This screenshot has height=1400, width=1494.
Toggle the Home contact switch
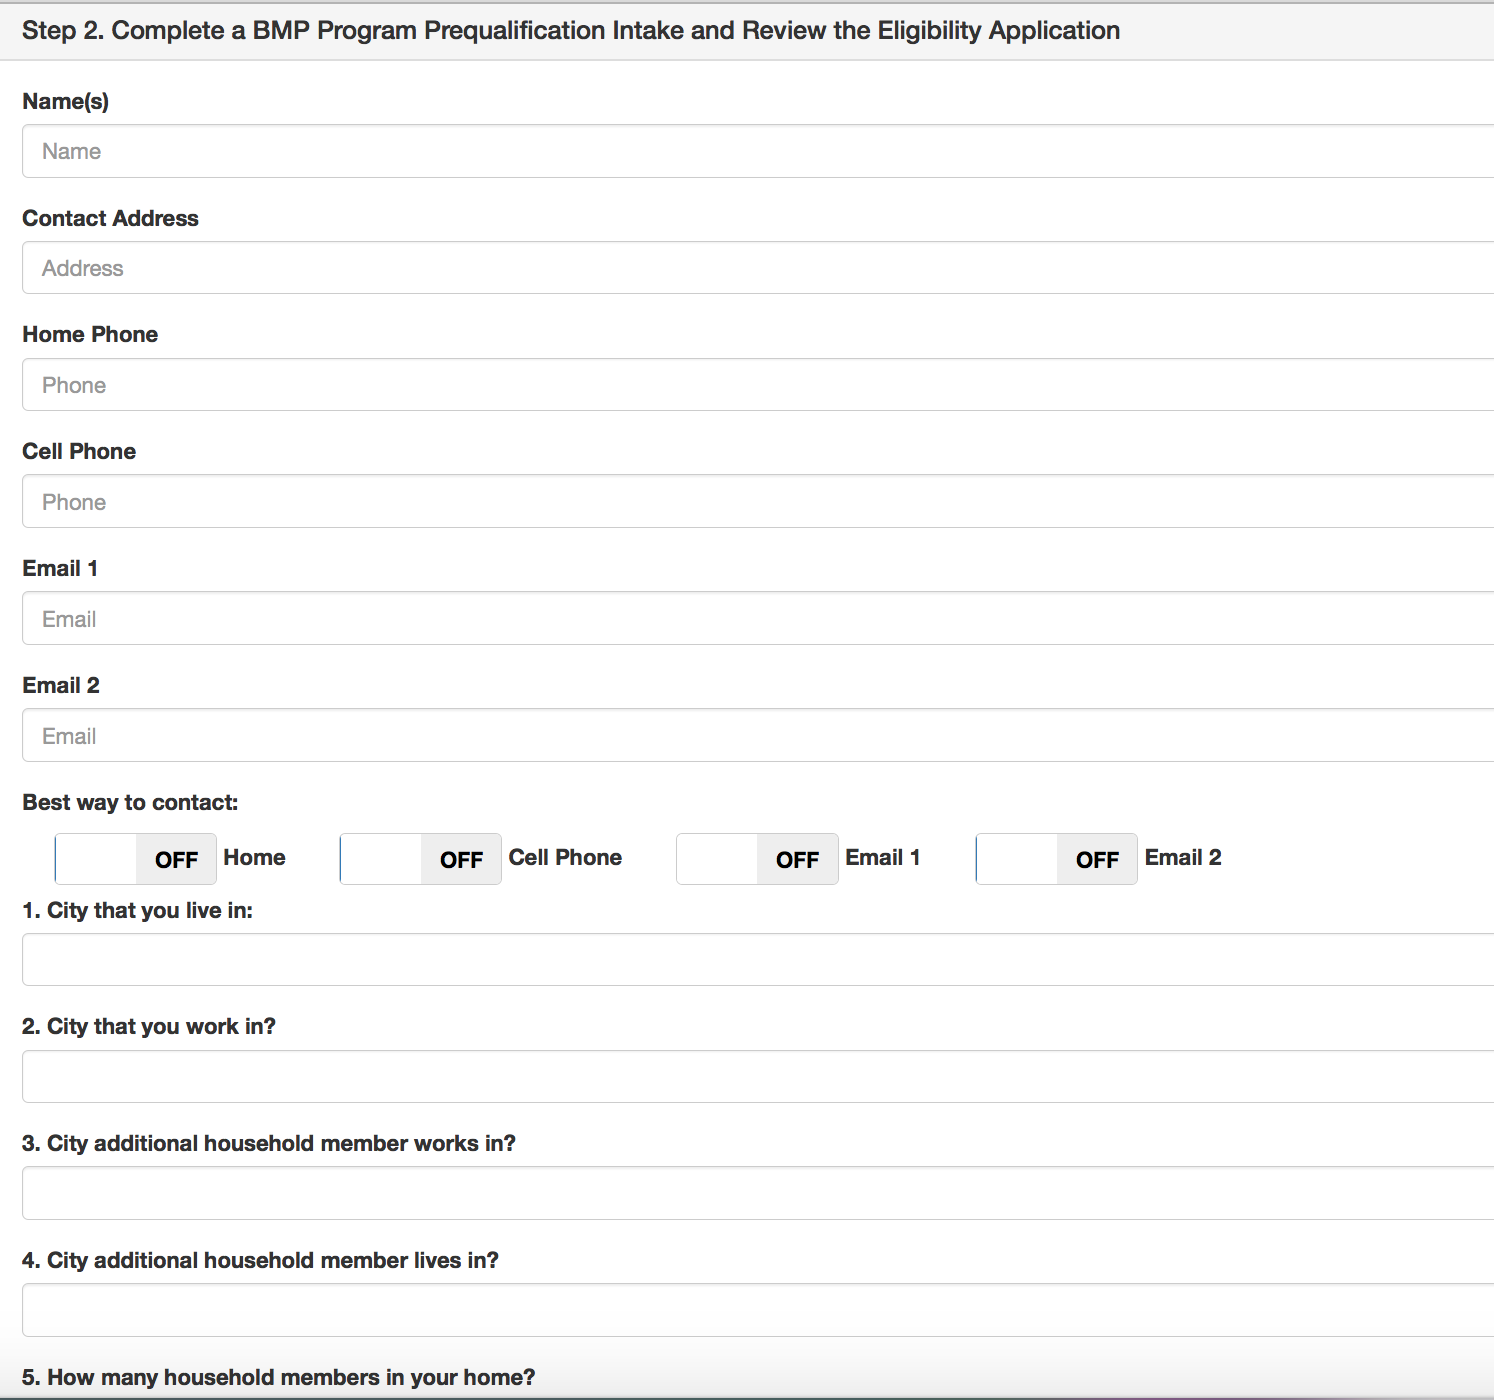136,859
